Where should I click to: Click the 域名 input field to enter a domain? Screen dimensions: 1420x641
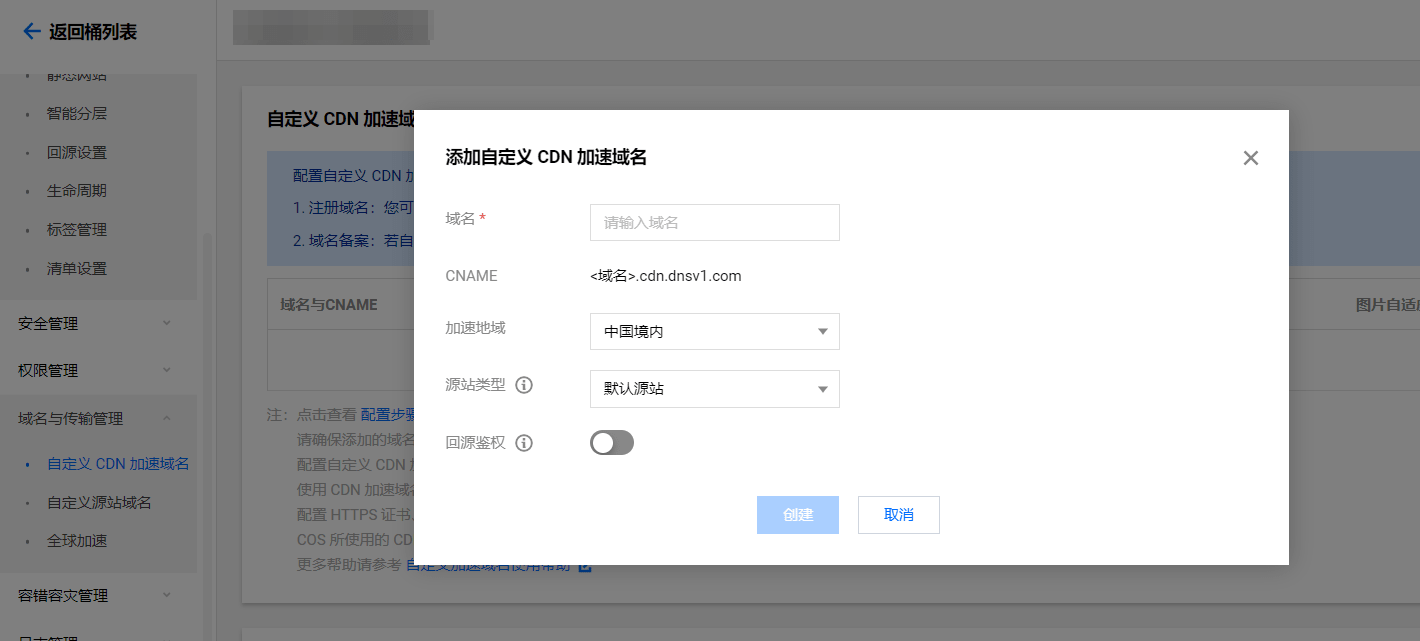click(714, 222)
